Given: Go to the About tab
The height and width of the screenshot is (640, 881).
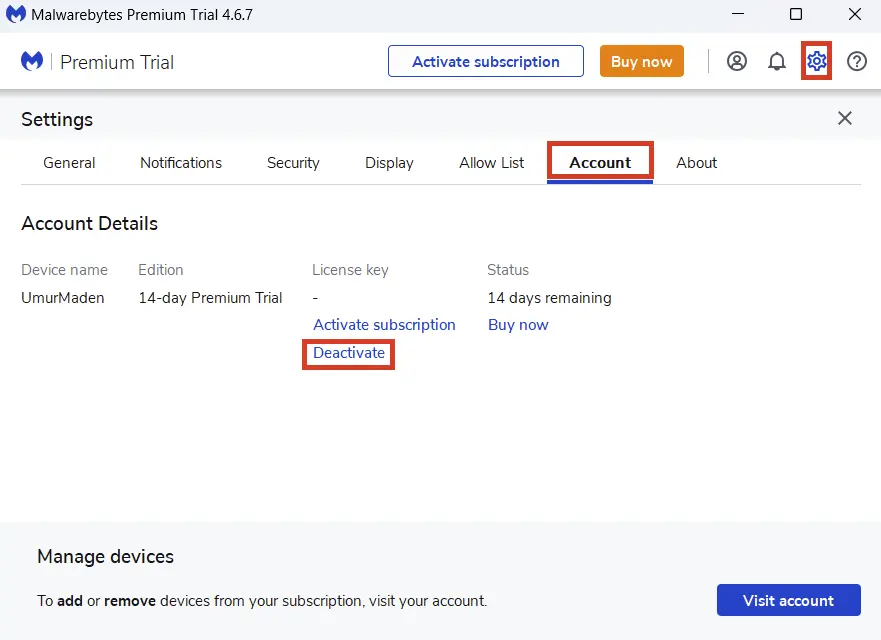Looking at the screenshot, I should coord(697,163).
